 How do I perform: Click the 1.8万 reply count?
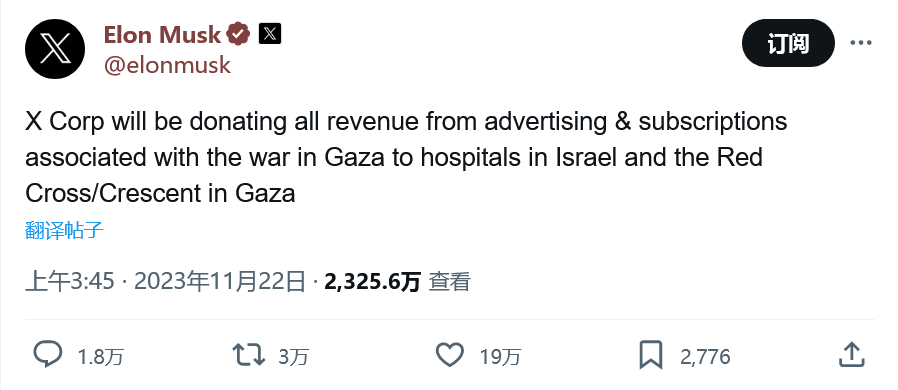(101, 357)
